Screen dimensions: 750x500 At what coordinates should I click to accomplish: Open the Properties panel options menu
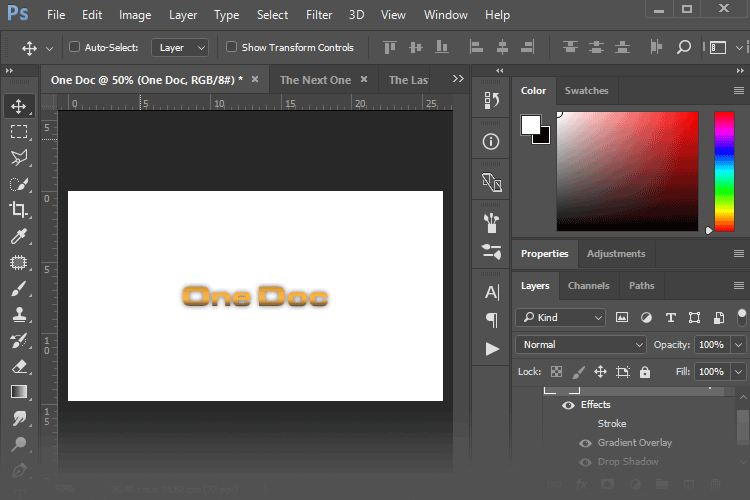point(739,254)
